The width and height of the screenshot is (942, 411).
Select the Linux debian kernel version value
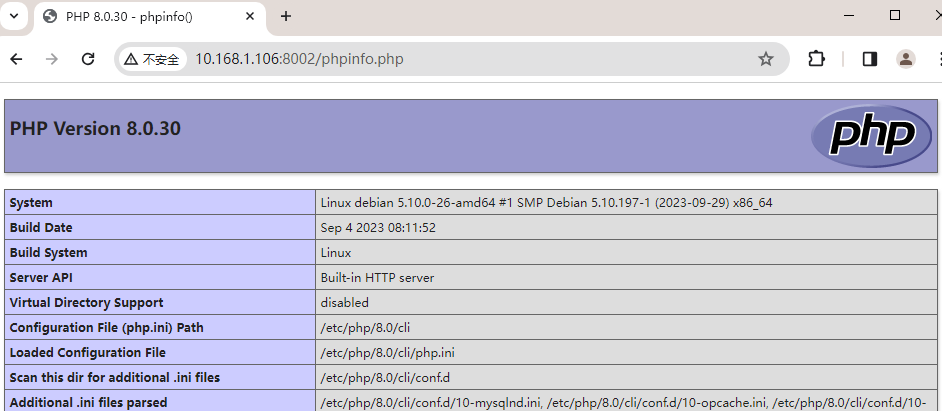[546, 202]
